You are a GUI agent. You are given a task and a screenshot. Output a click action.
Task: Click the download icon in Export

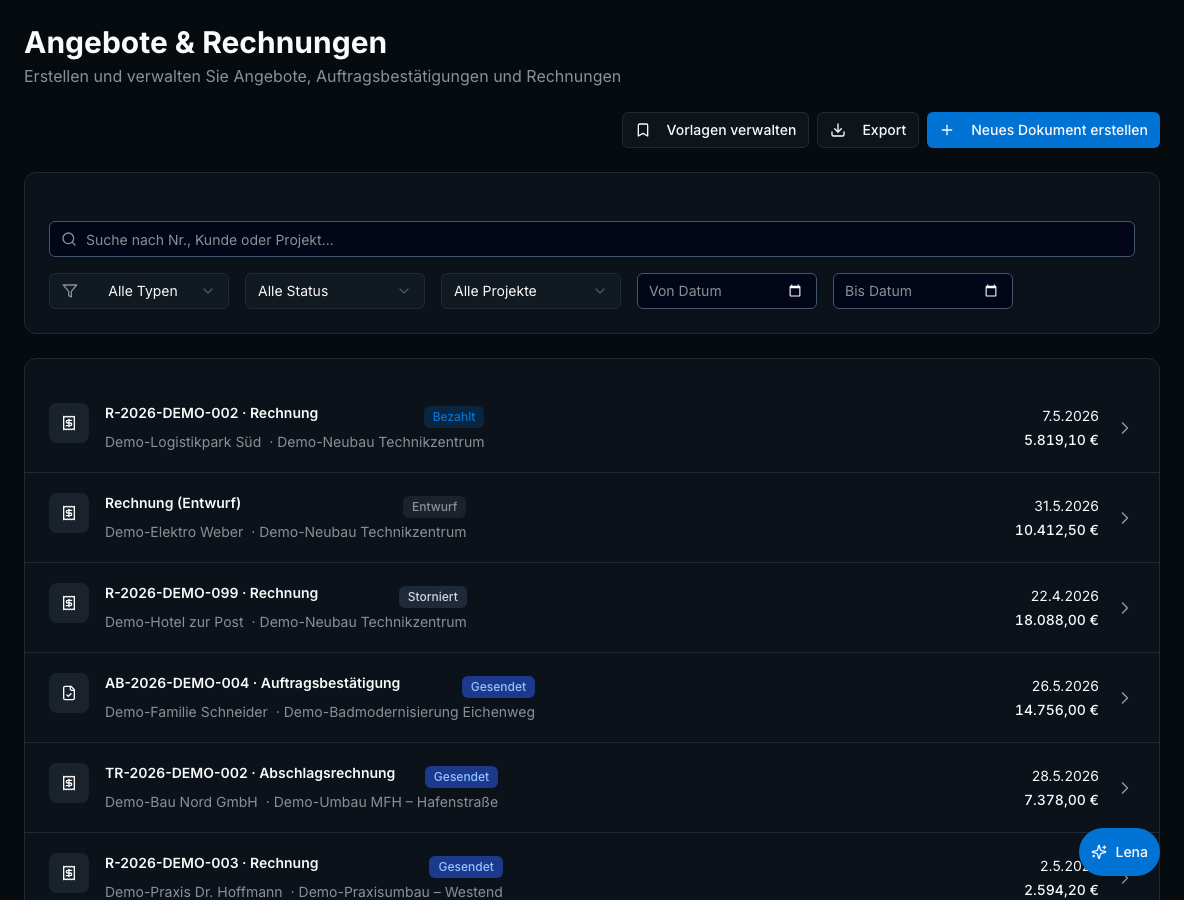[x=837, y=130]
